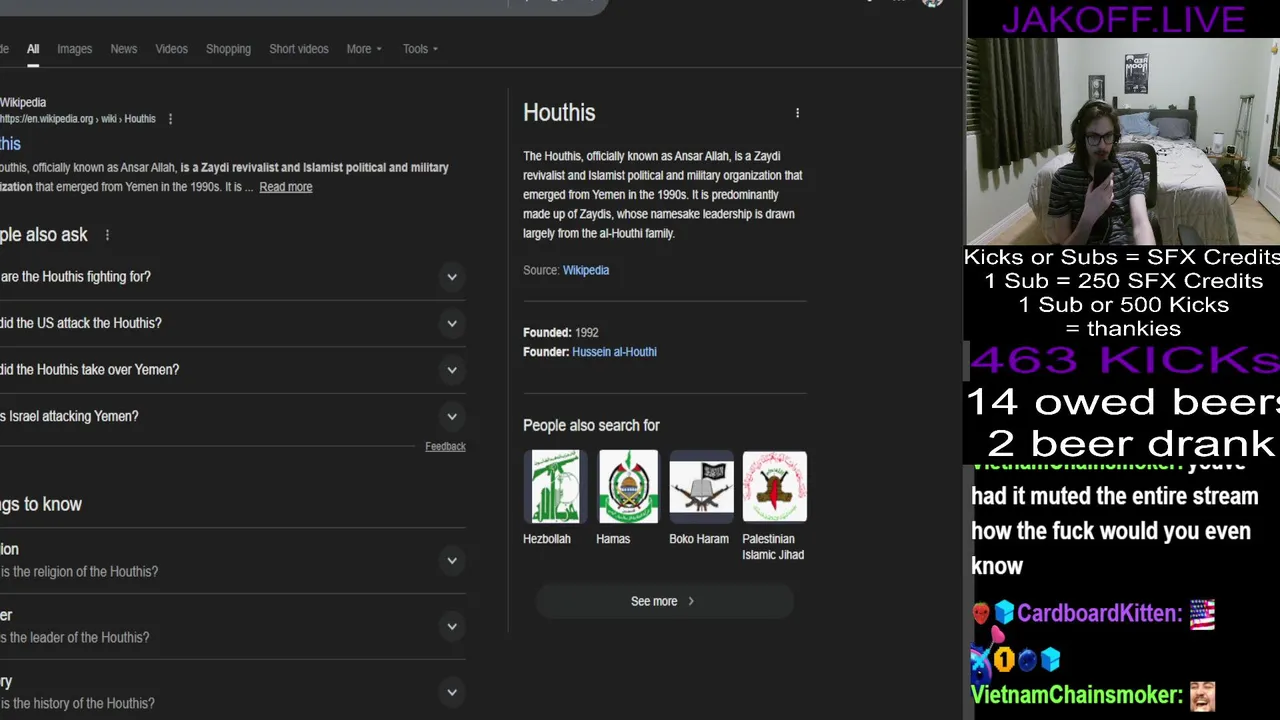Click the JAKOFF.LIVE banner text
The image size is (1280, 720).
pos(1123,19)
